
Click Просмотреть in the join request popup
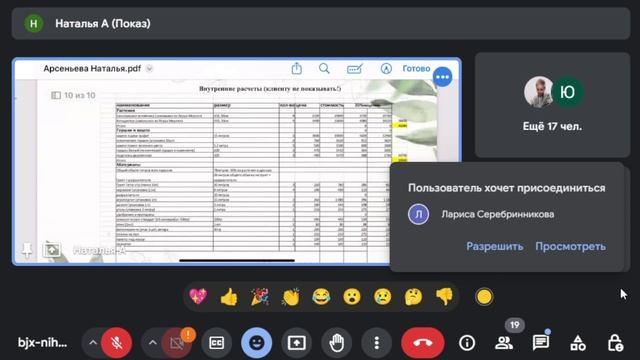pos(571,247)
